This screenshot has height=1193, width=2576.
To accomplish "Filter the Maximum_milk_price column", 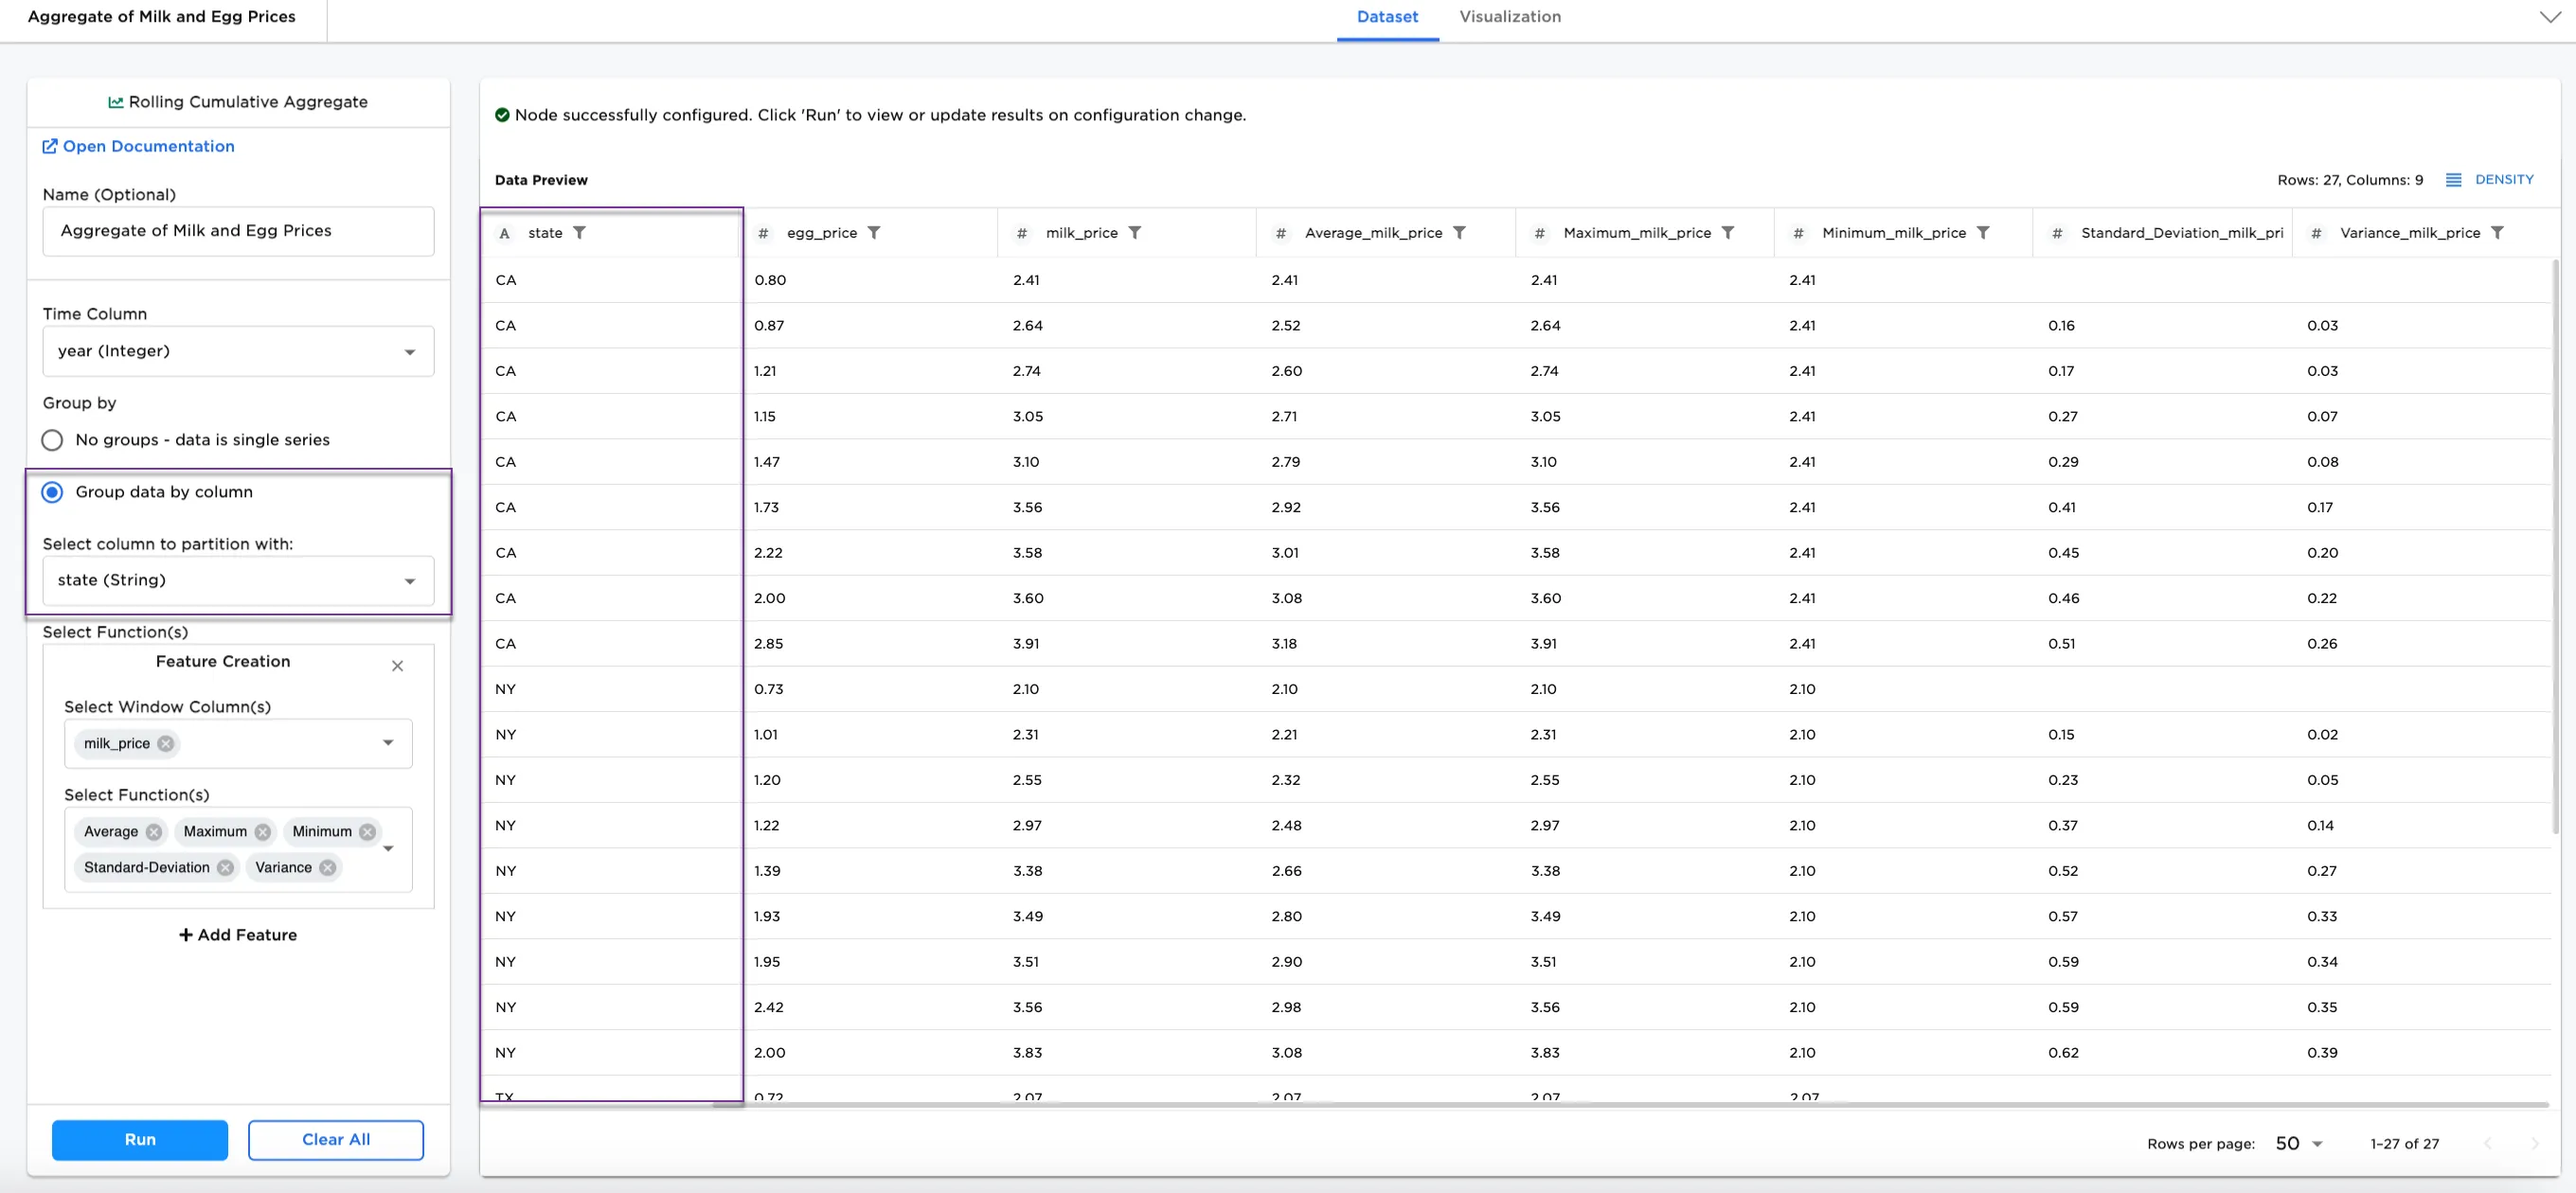I will point(1727,233).
